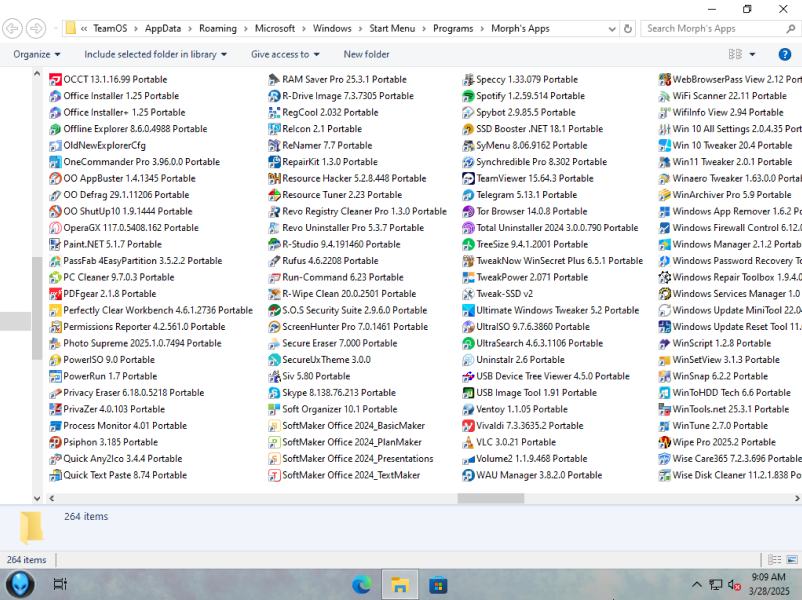Select the SoftMaker Office 2024_TextMaker icon
The height and width of the screenshot is (600, 802).
point(274,475)
